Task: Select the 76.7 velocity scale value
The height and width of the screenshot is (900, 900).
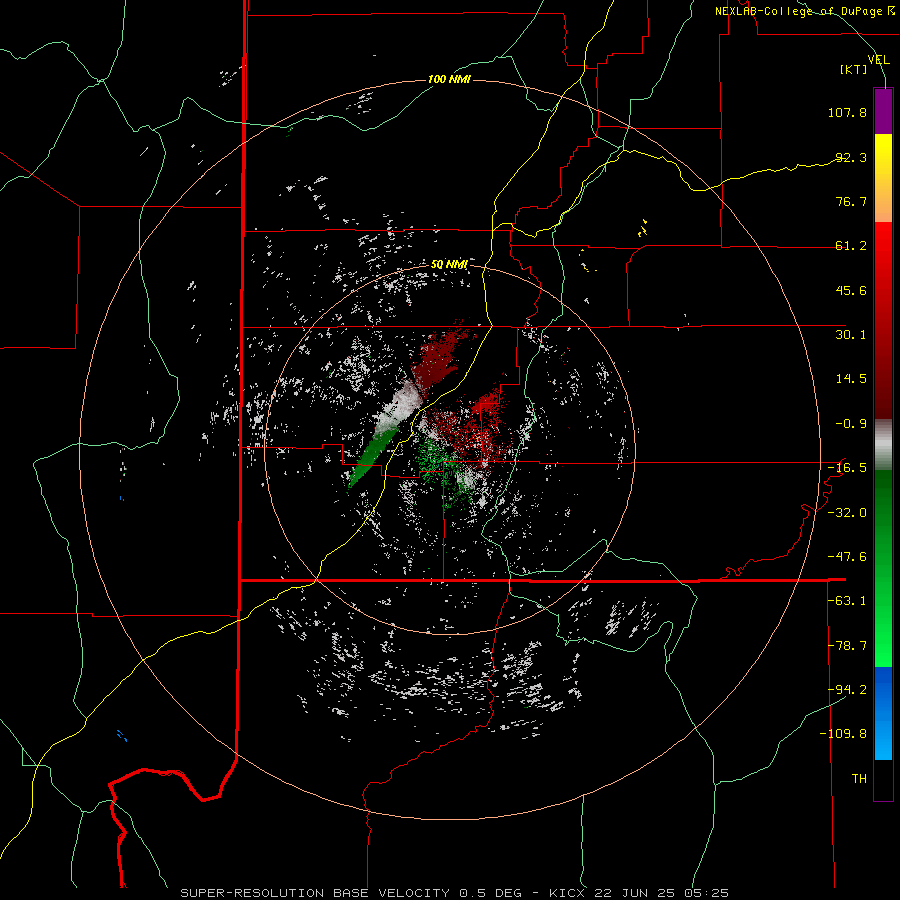Action: [x=851, y=201]
